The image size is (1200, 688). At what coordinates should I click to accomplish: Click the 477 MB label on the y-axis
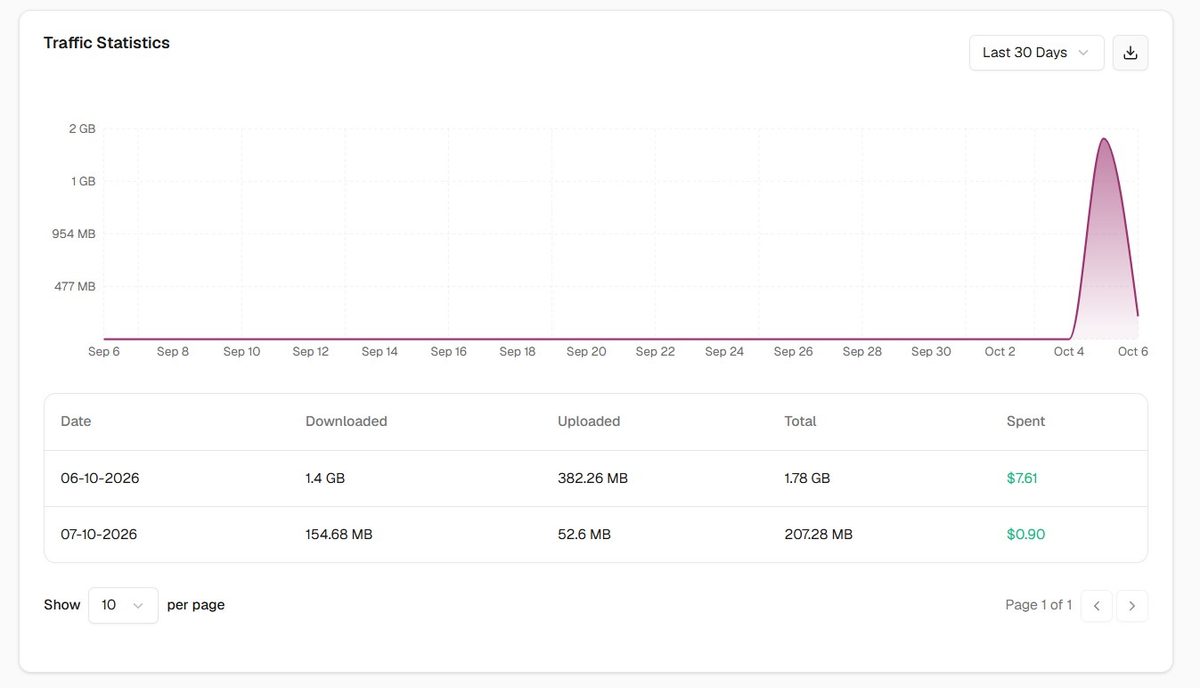75,286
